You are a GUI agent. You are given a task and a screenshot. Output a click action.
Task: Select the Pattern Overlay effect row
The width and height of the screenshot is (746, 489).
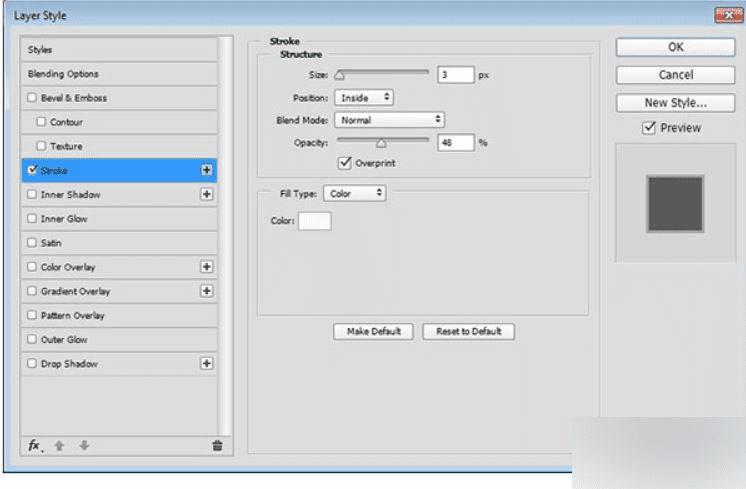(119, 315)
